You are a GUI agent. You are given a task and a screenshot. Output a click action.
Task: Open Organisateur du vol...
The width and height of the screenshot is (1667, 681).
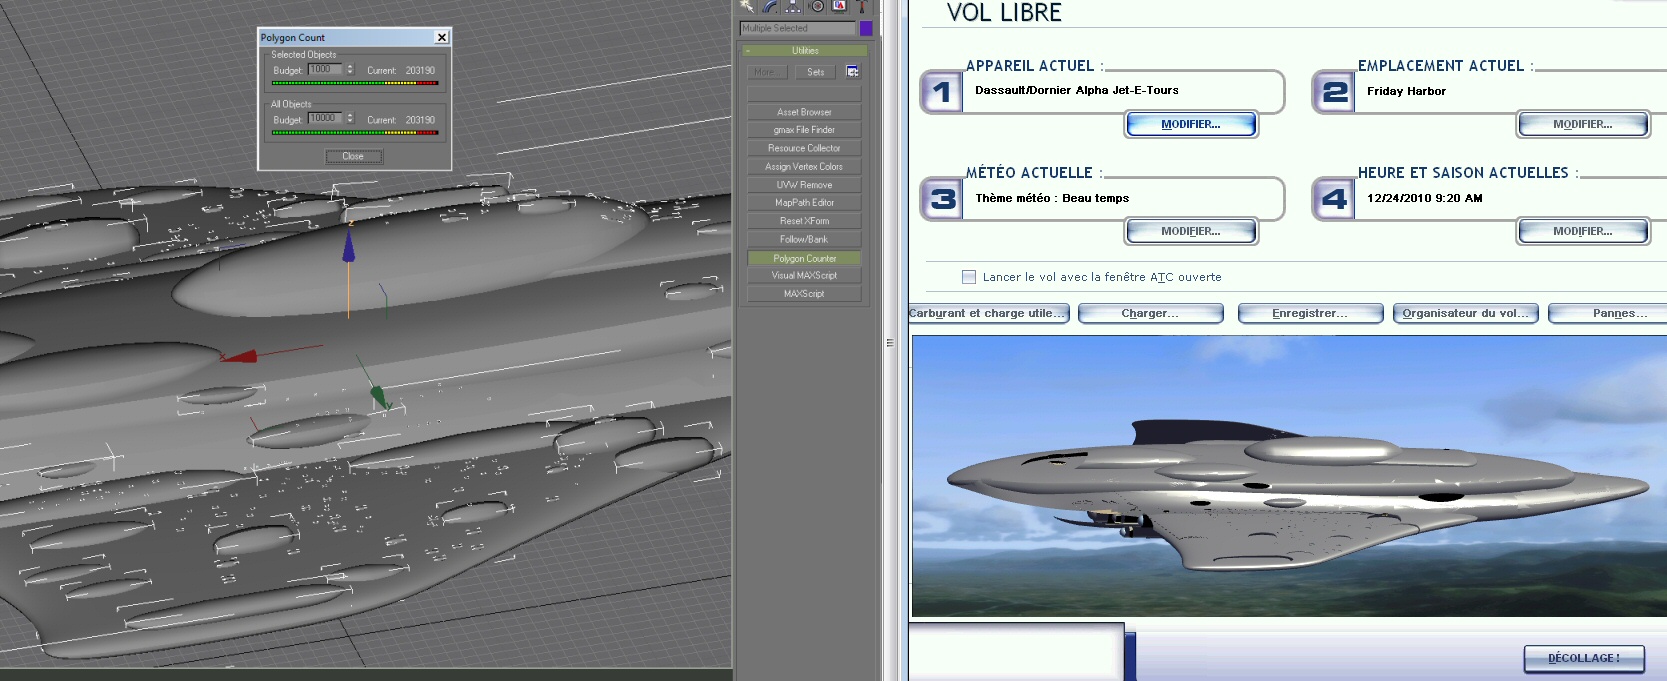[1466, 313]
